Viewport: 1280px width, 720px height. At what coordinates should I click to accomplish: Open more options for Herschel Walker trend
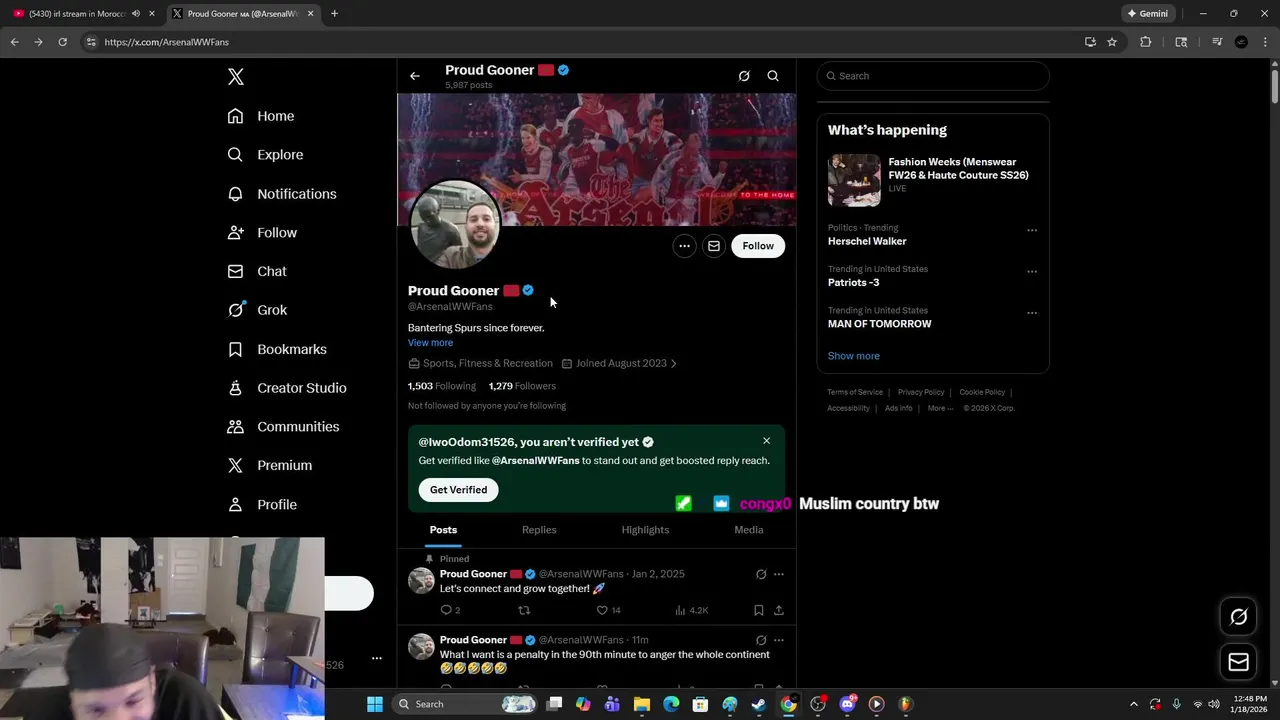coord(1032,230)
